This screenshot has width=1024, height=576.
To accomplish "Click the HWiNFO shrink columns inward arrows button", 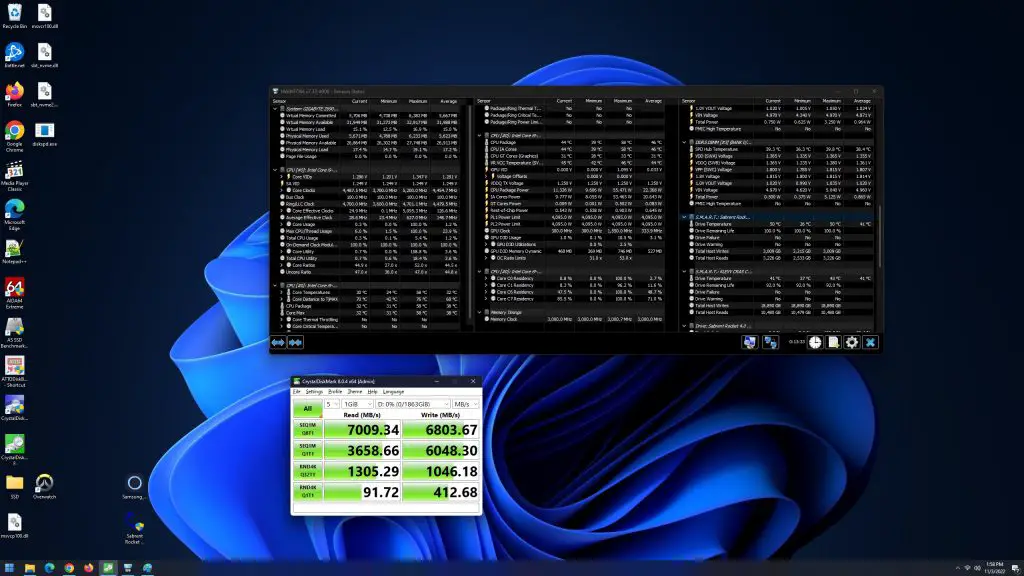I will tap(295, 342).
